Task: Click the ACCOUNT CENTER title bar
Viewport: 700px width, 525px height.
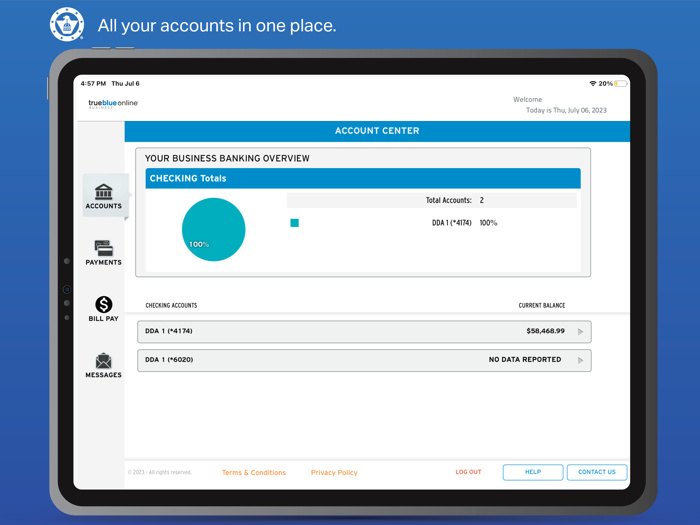Action: 377,131
